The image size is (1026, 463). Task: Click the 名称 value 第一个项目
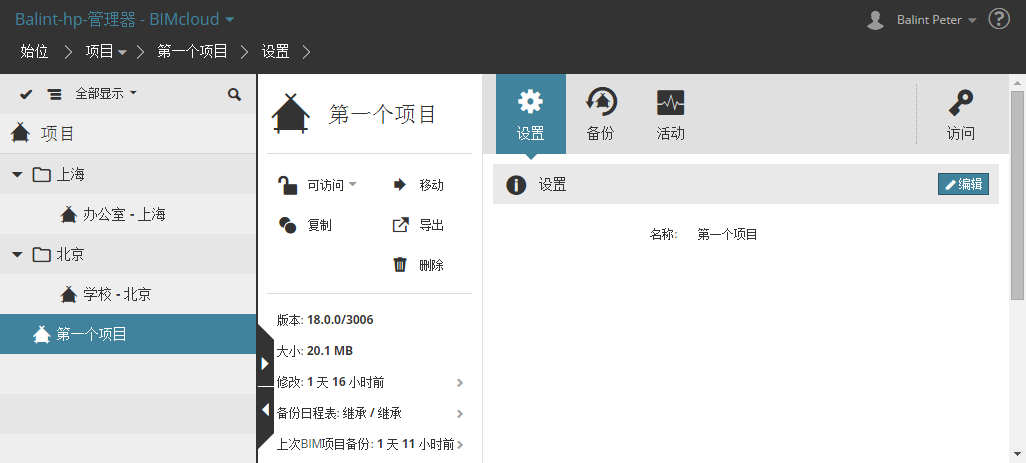coord(728,234)
